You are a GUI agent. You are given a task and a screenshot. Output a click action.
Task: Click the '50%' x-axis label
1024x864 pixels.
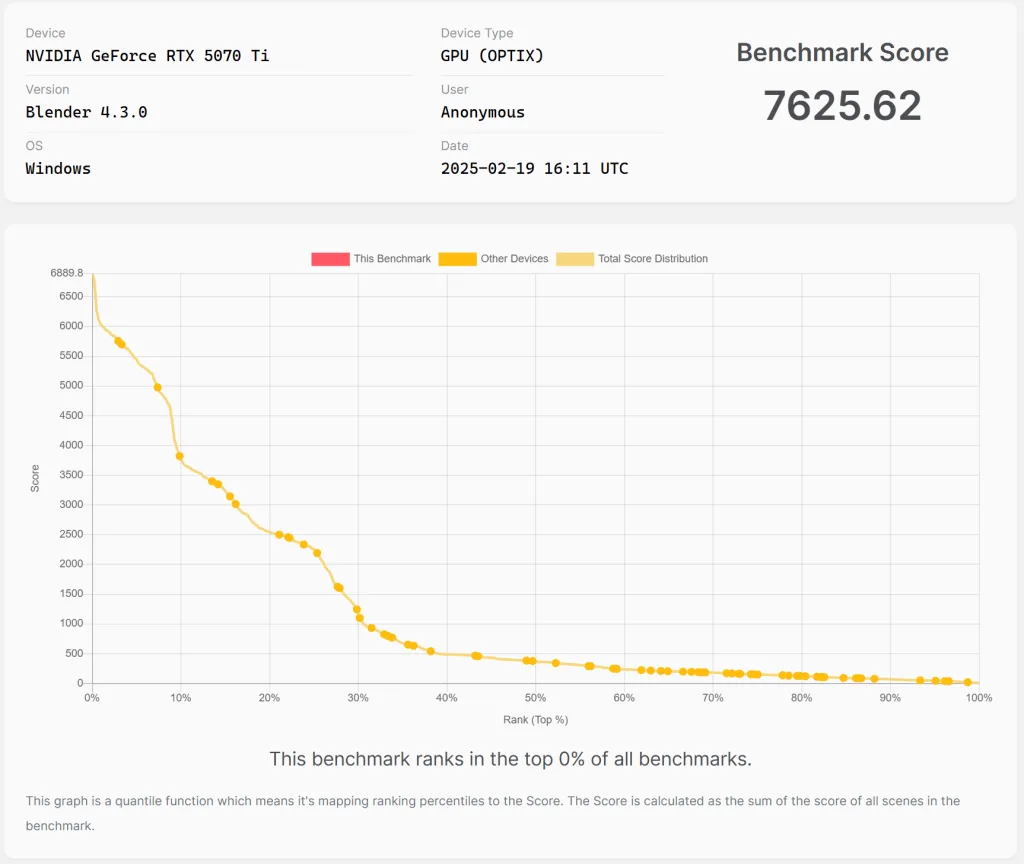click(x=536, y=698)
